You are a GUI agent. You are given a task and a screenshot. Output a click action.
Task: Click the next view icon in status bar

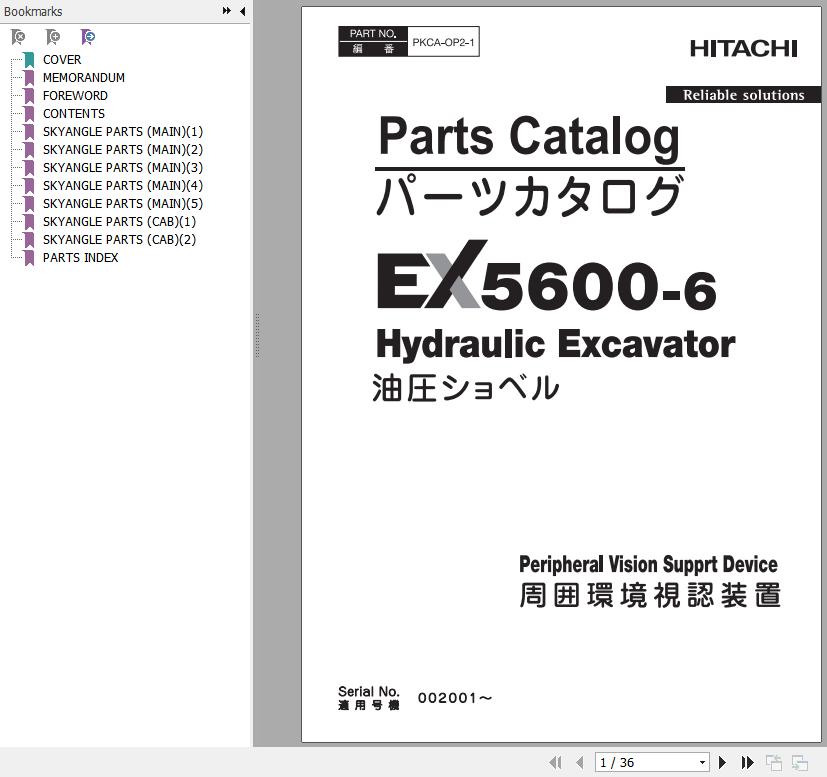[800, 763]
